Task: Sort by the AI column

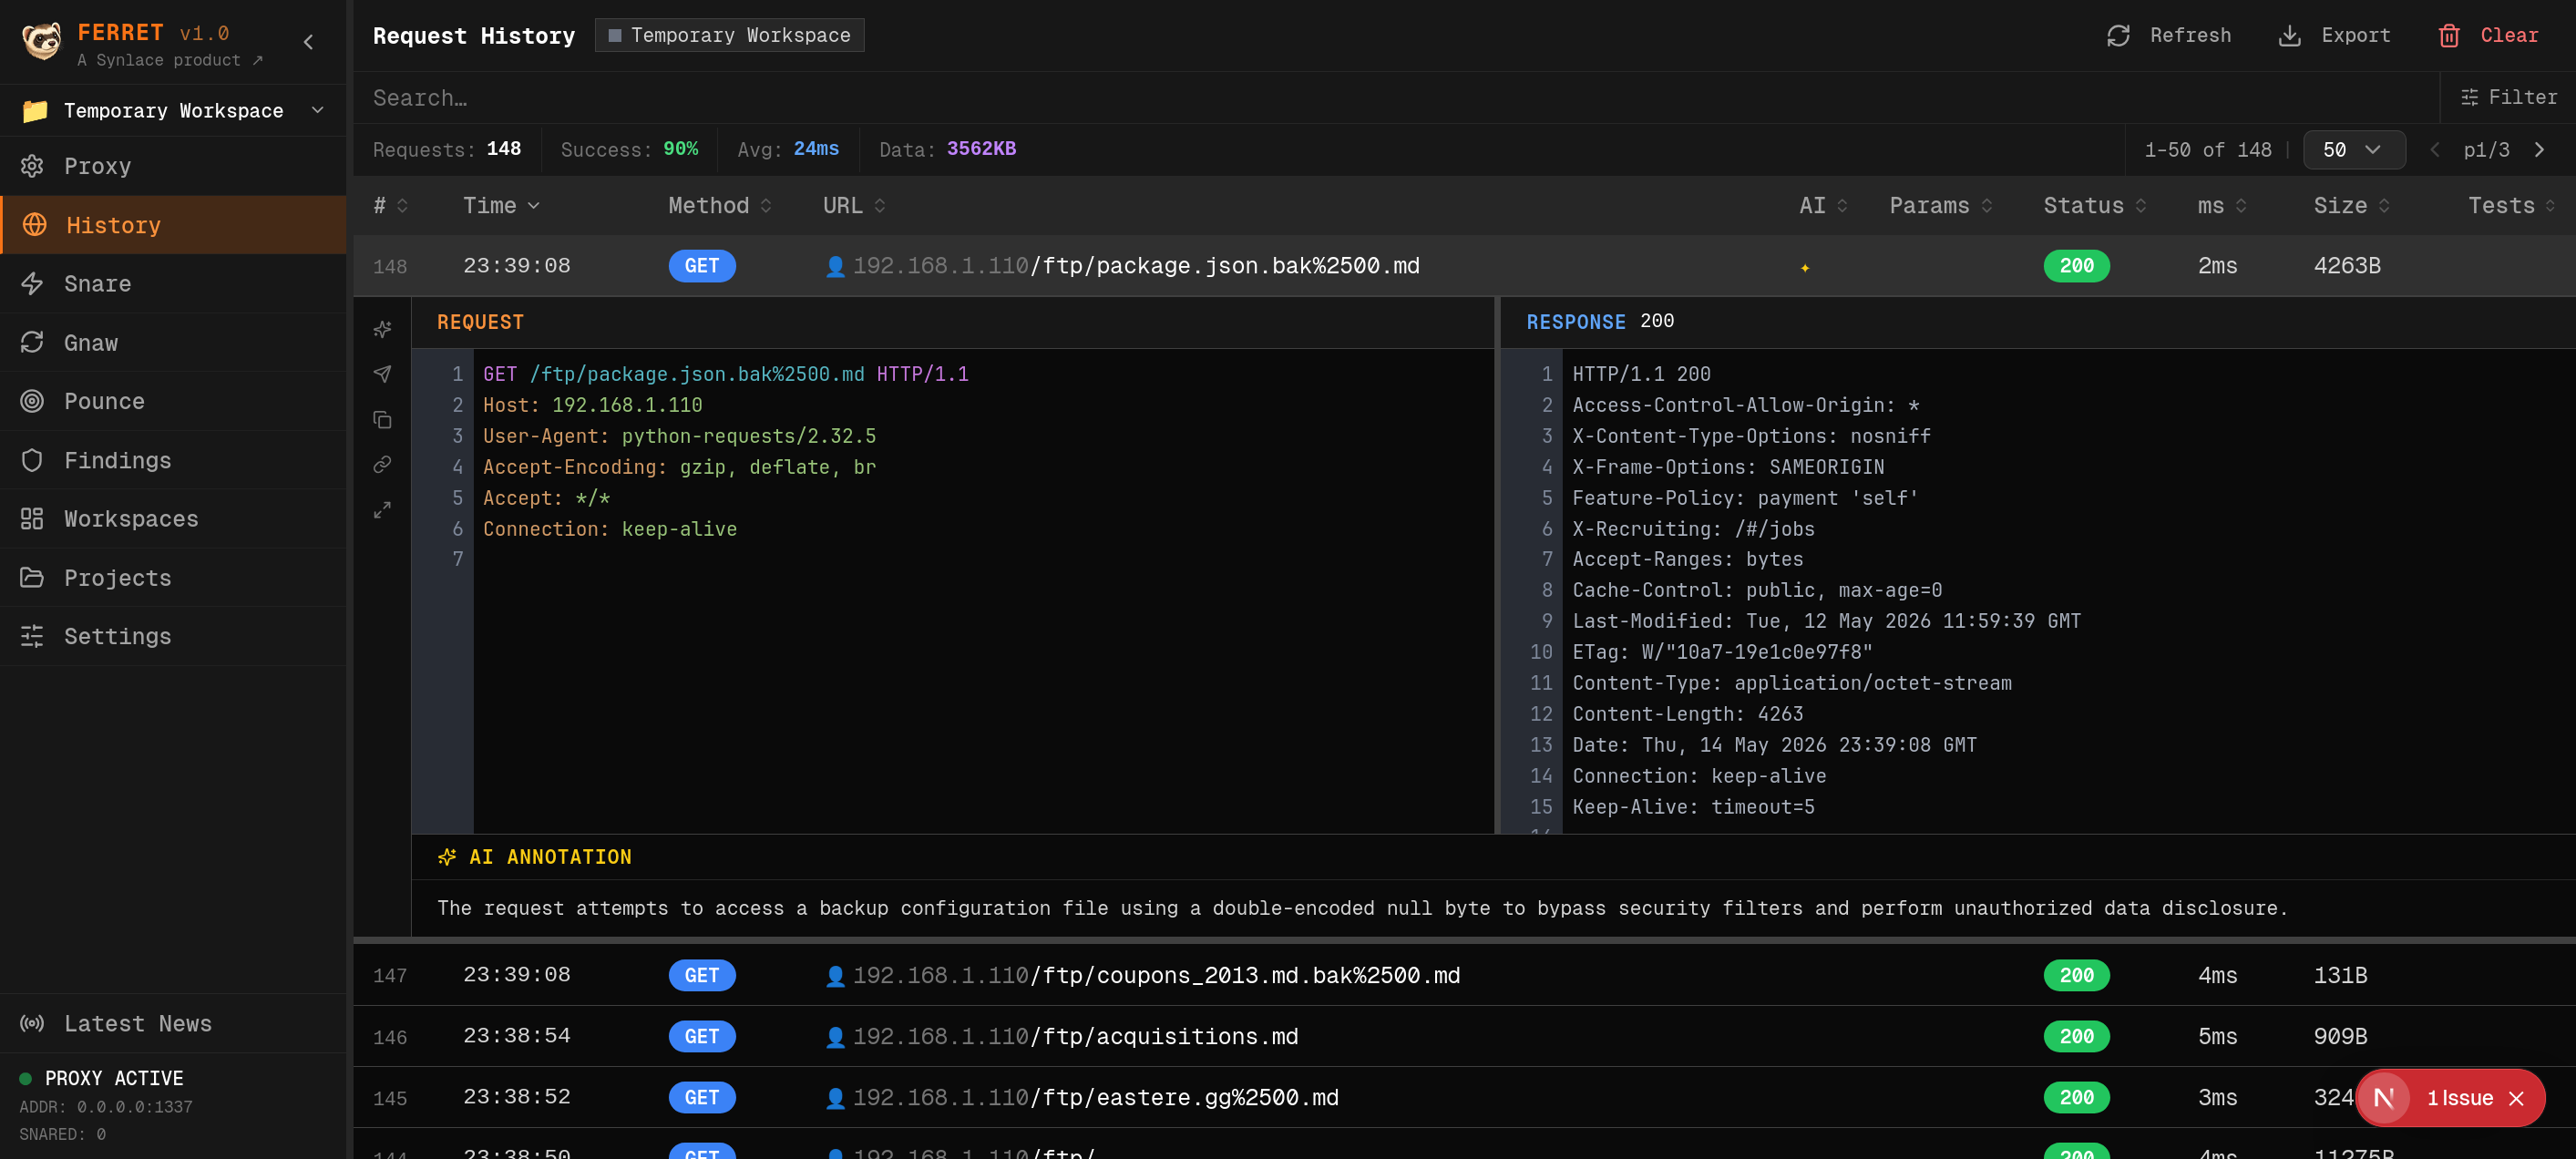Action: pos(1823,206)
